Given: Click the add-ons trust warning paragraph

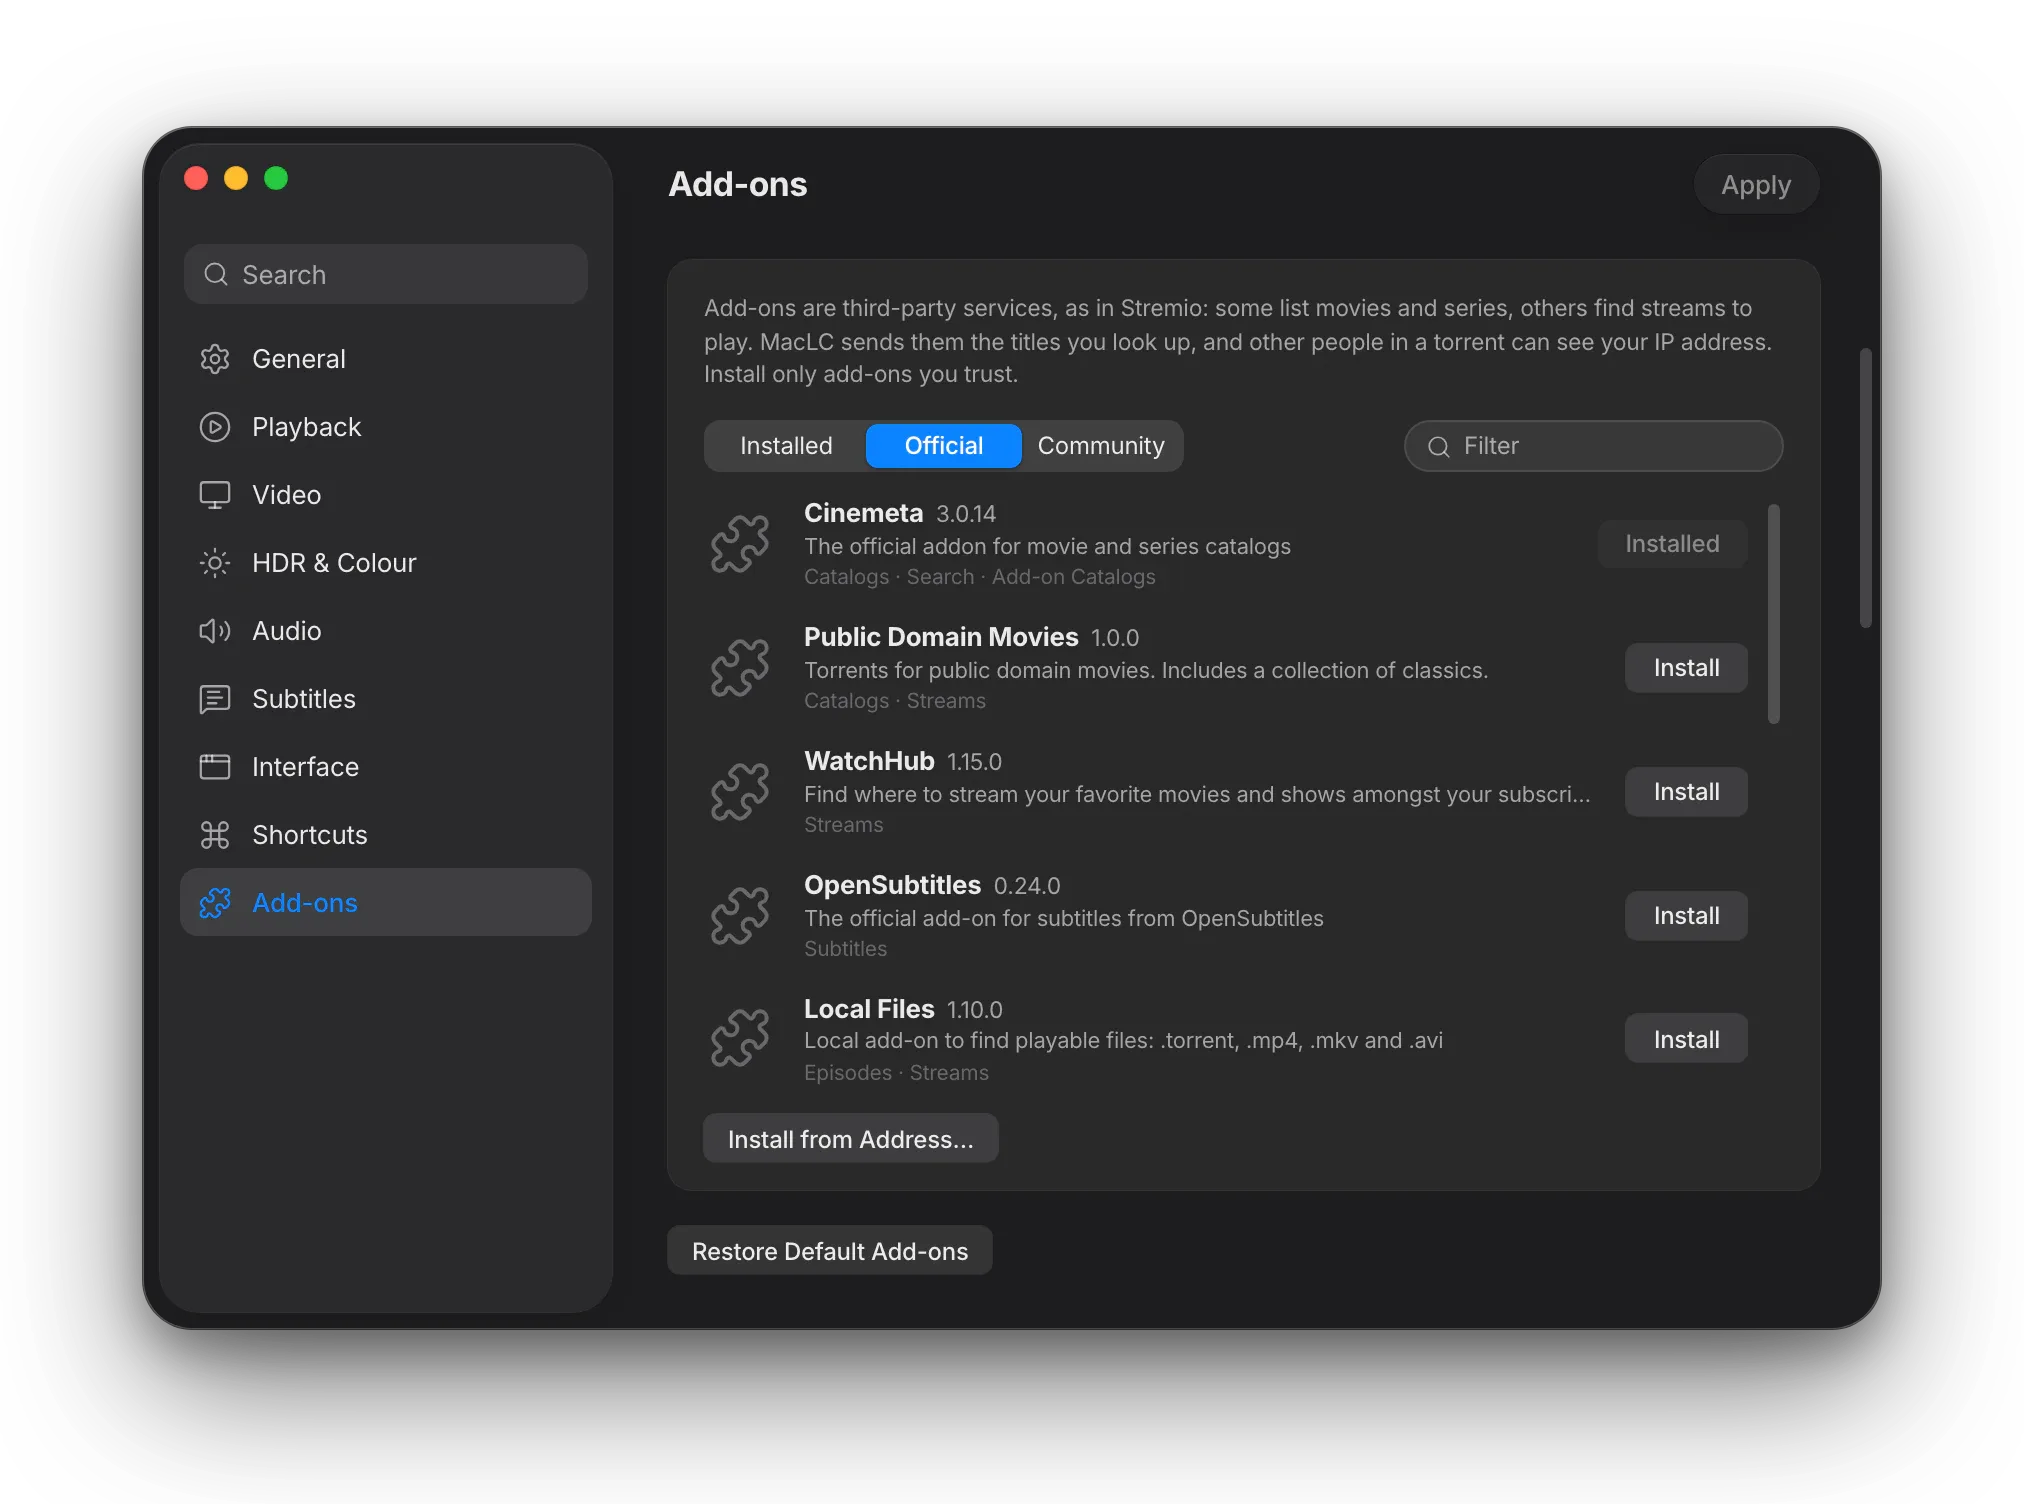Looking at the screenshot, I should click(1238, 341).
